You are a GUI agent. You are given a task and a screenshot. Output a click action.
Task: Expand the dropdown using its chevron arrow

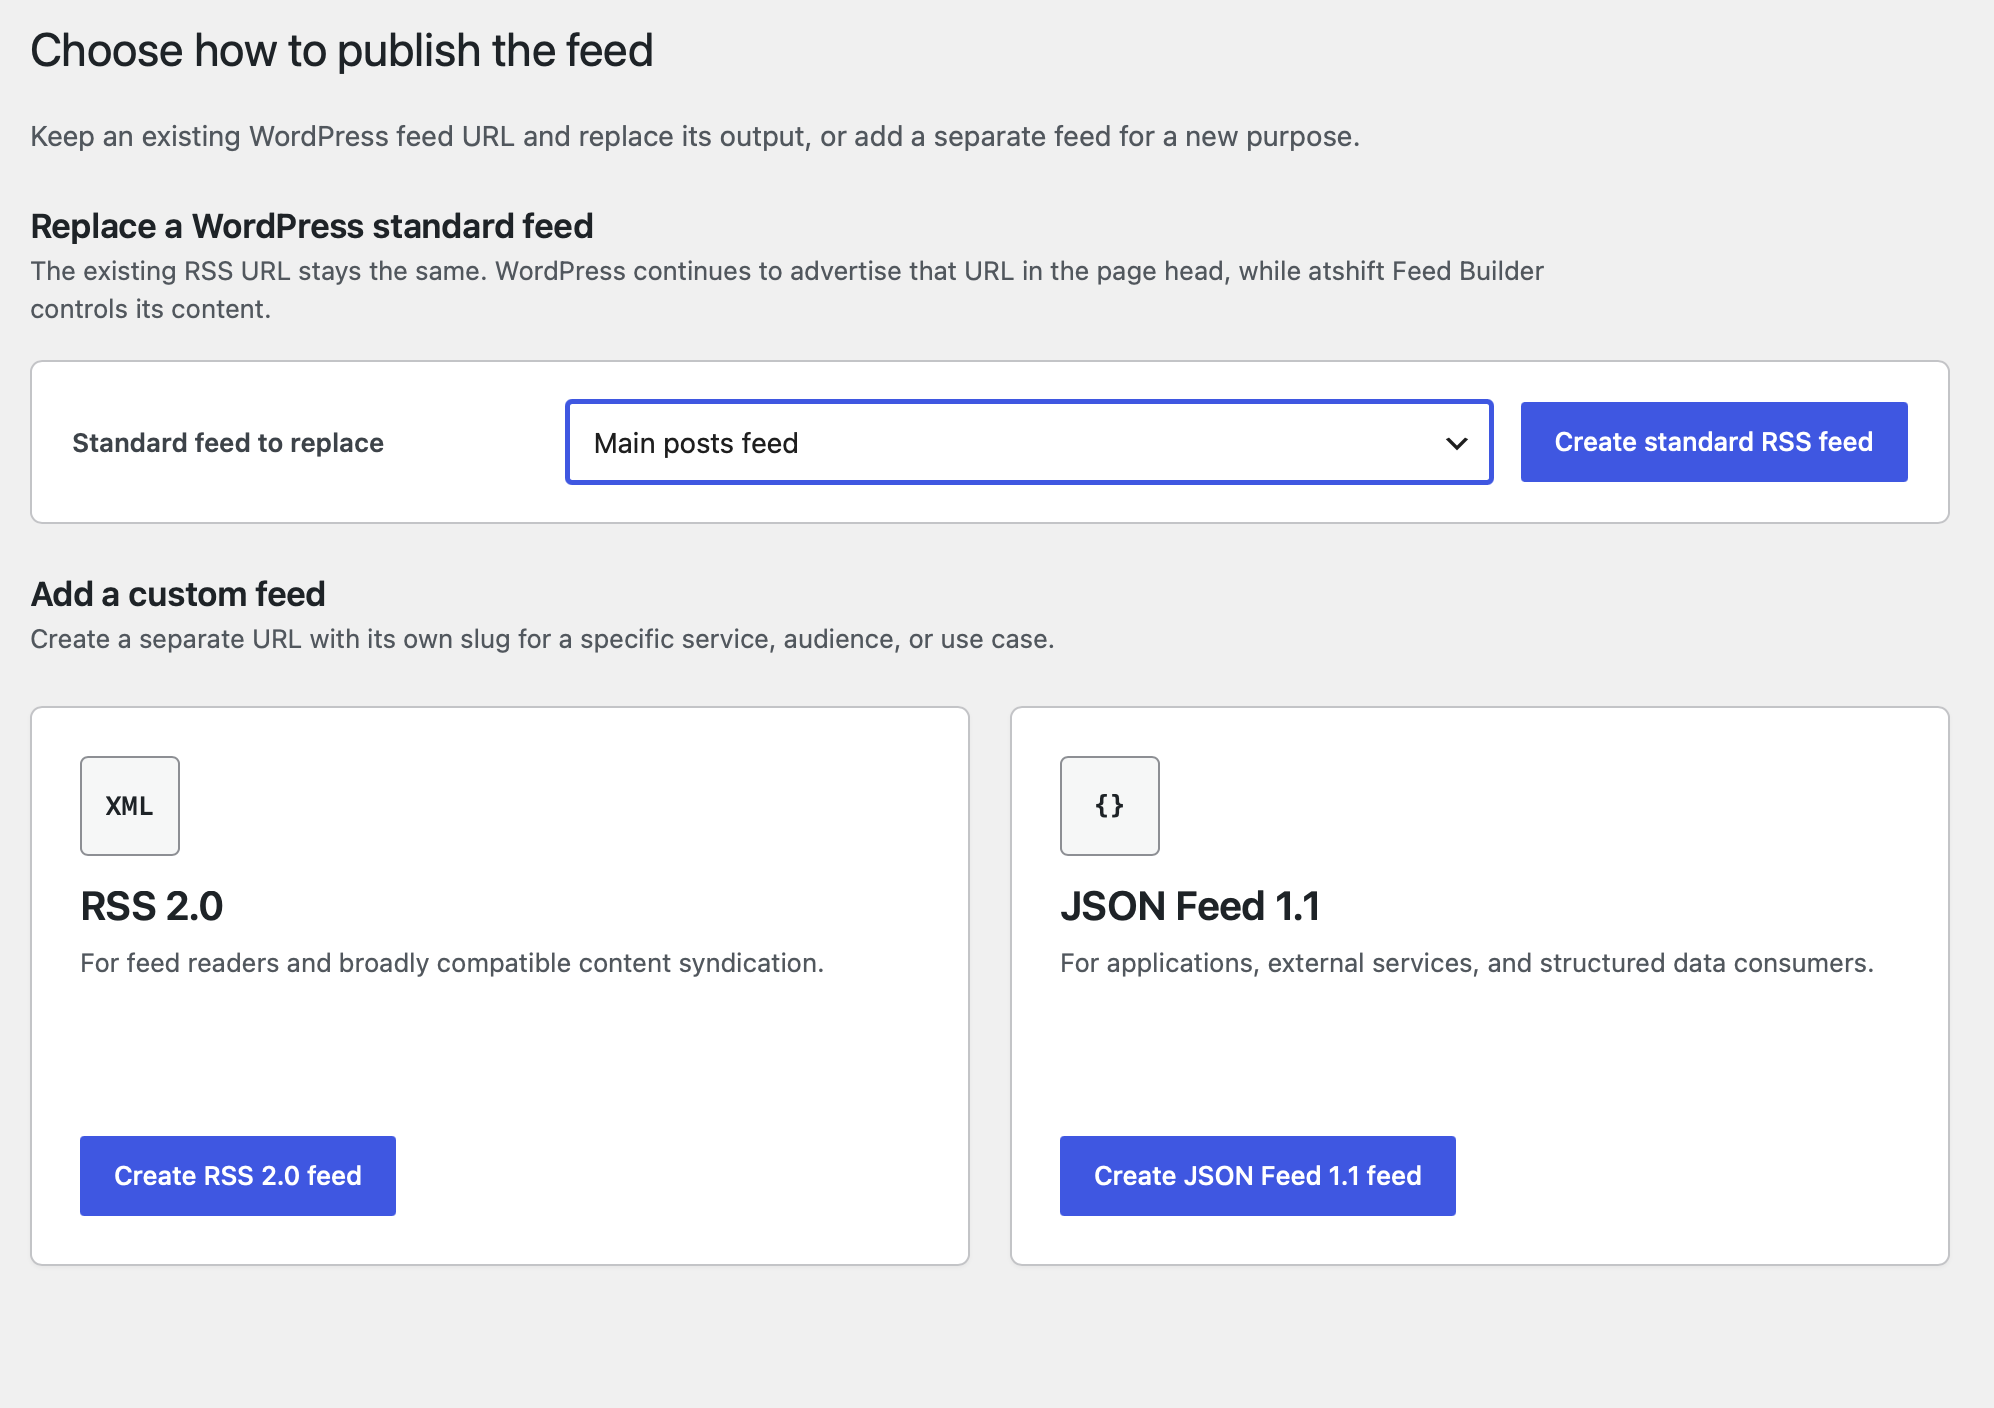click(x=1457, y=443)
